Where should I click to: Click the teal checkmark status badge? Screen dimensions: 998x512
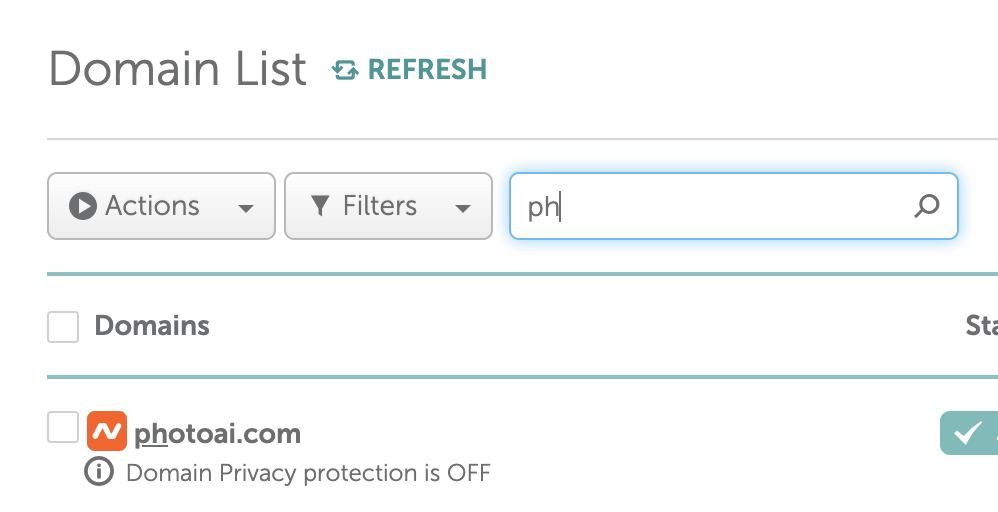click(x=968, y=433)
